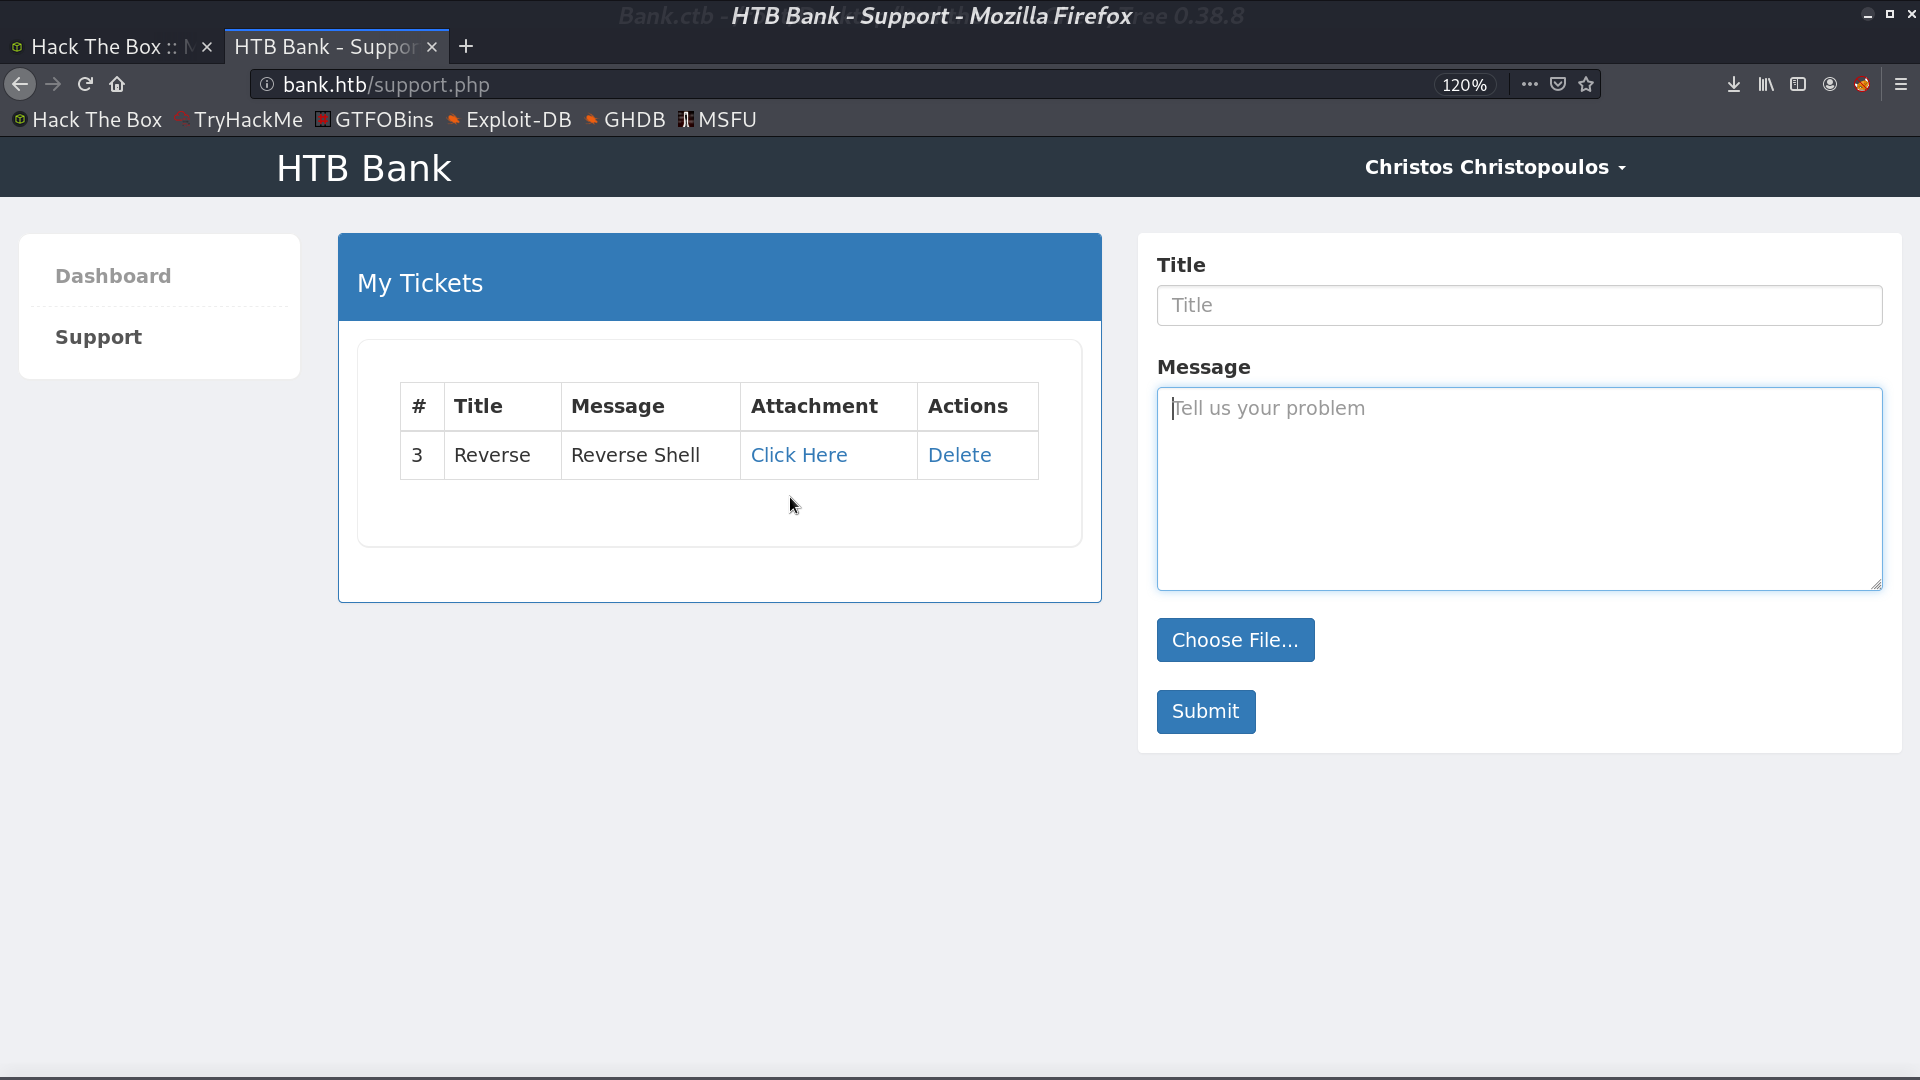
Task: Open the Firefox home page
Action: click(x=117, y=85)
